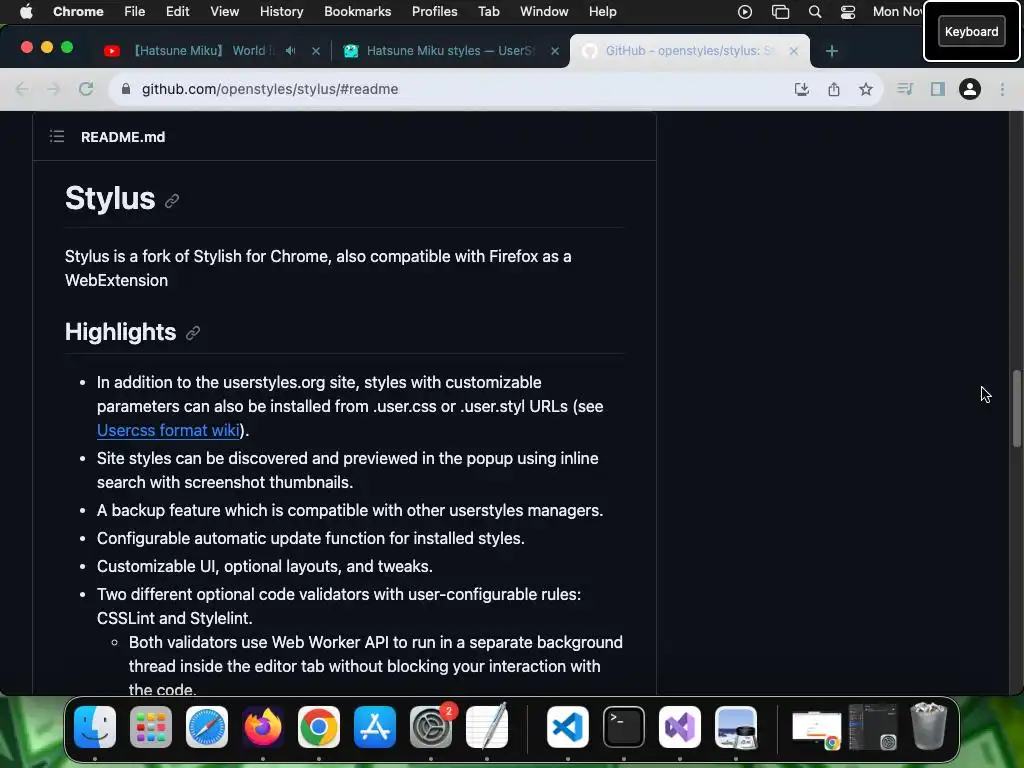
Task: Click the menu bar date and time
Action: (x=897, y=12)
